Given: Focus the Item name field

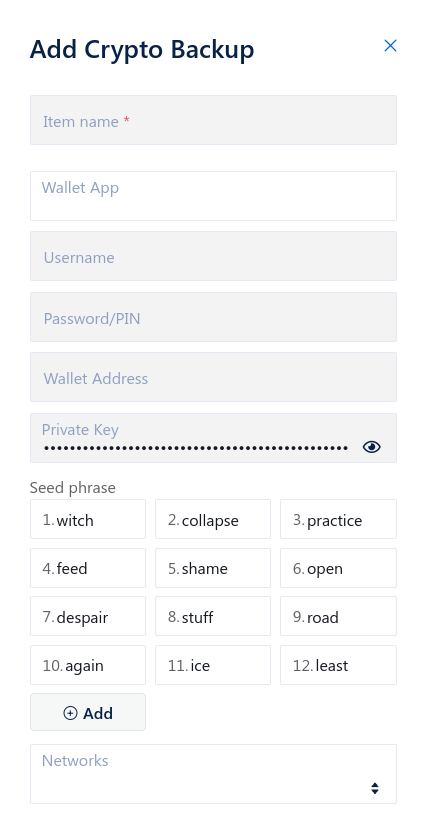Looking at the screenshot, I should (x=213, y=120).
